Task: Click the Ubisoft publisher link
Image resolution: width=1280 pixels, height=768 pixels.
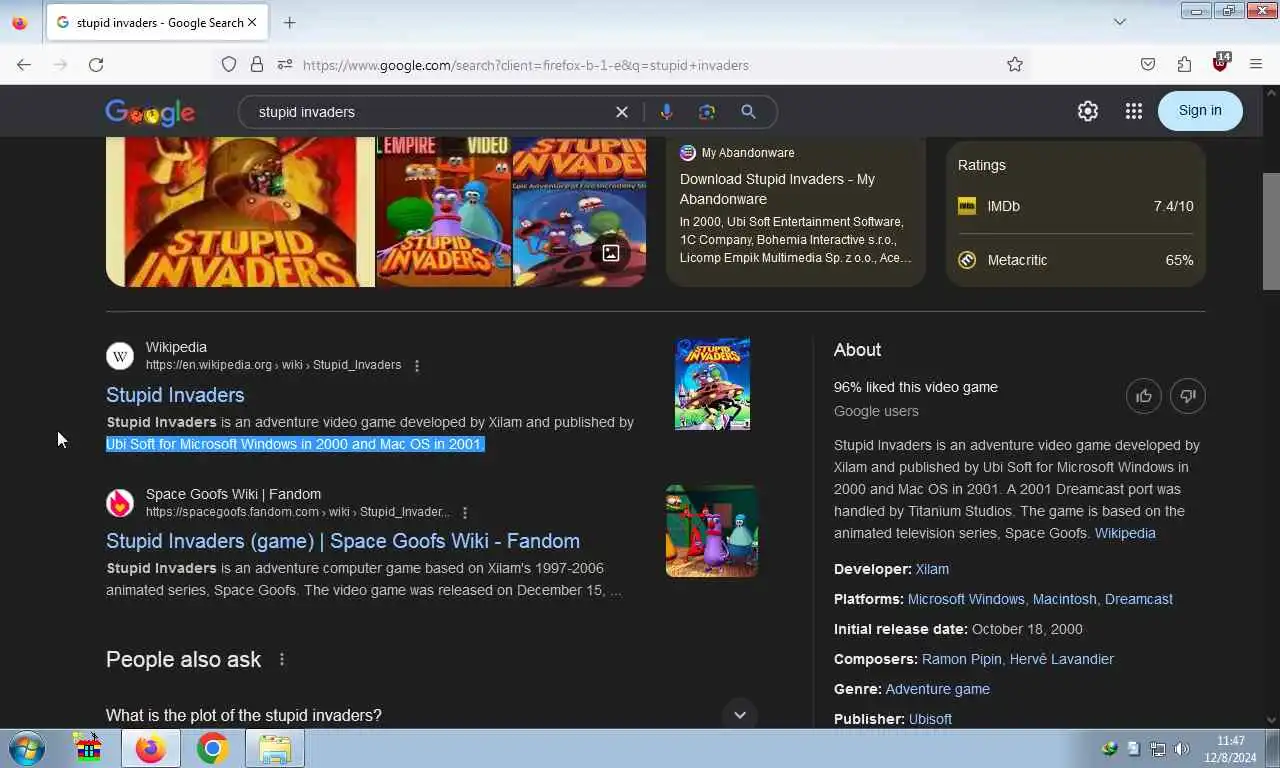Action: point(930,719)
